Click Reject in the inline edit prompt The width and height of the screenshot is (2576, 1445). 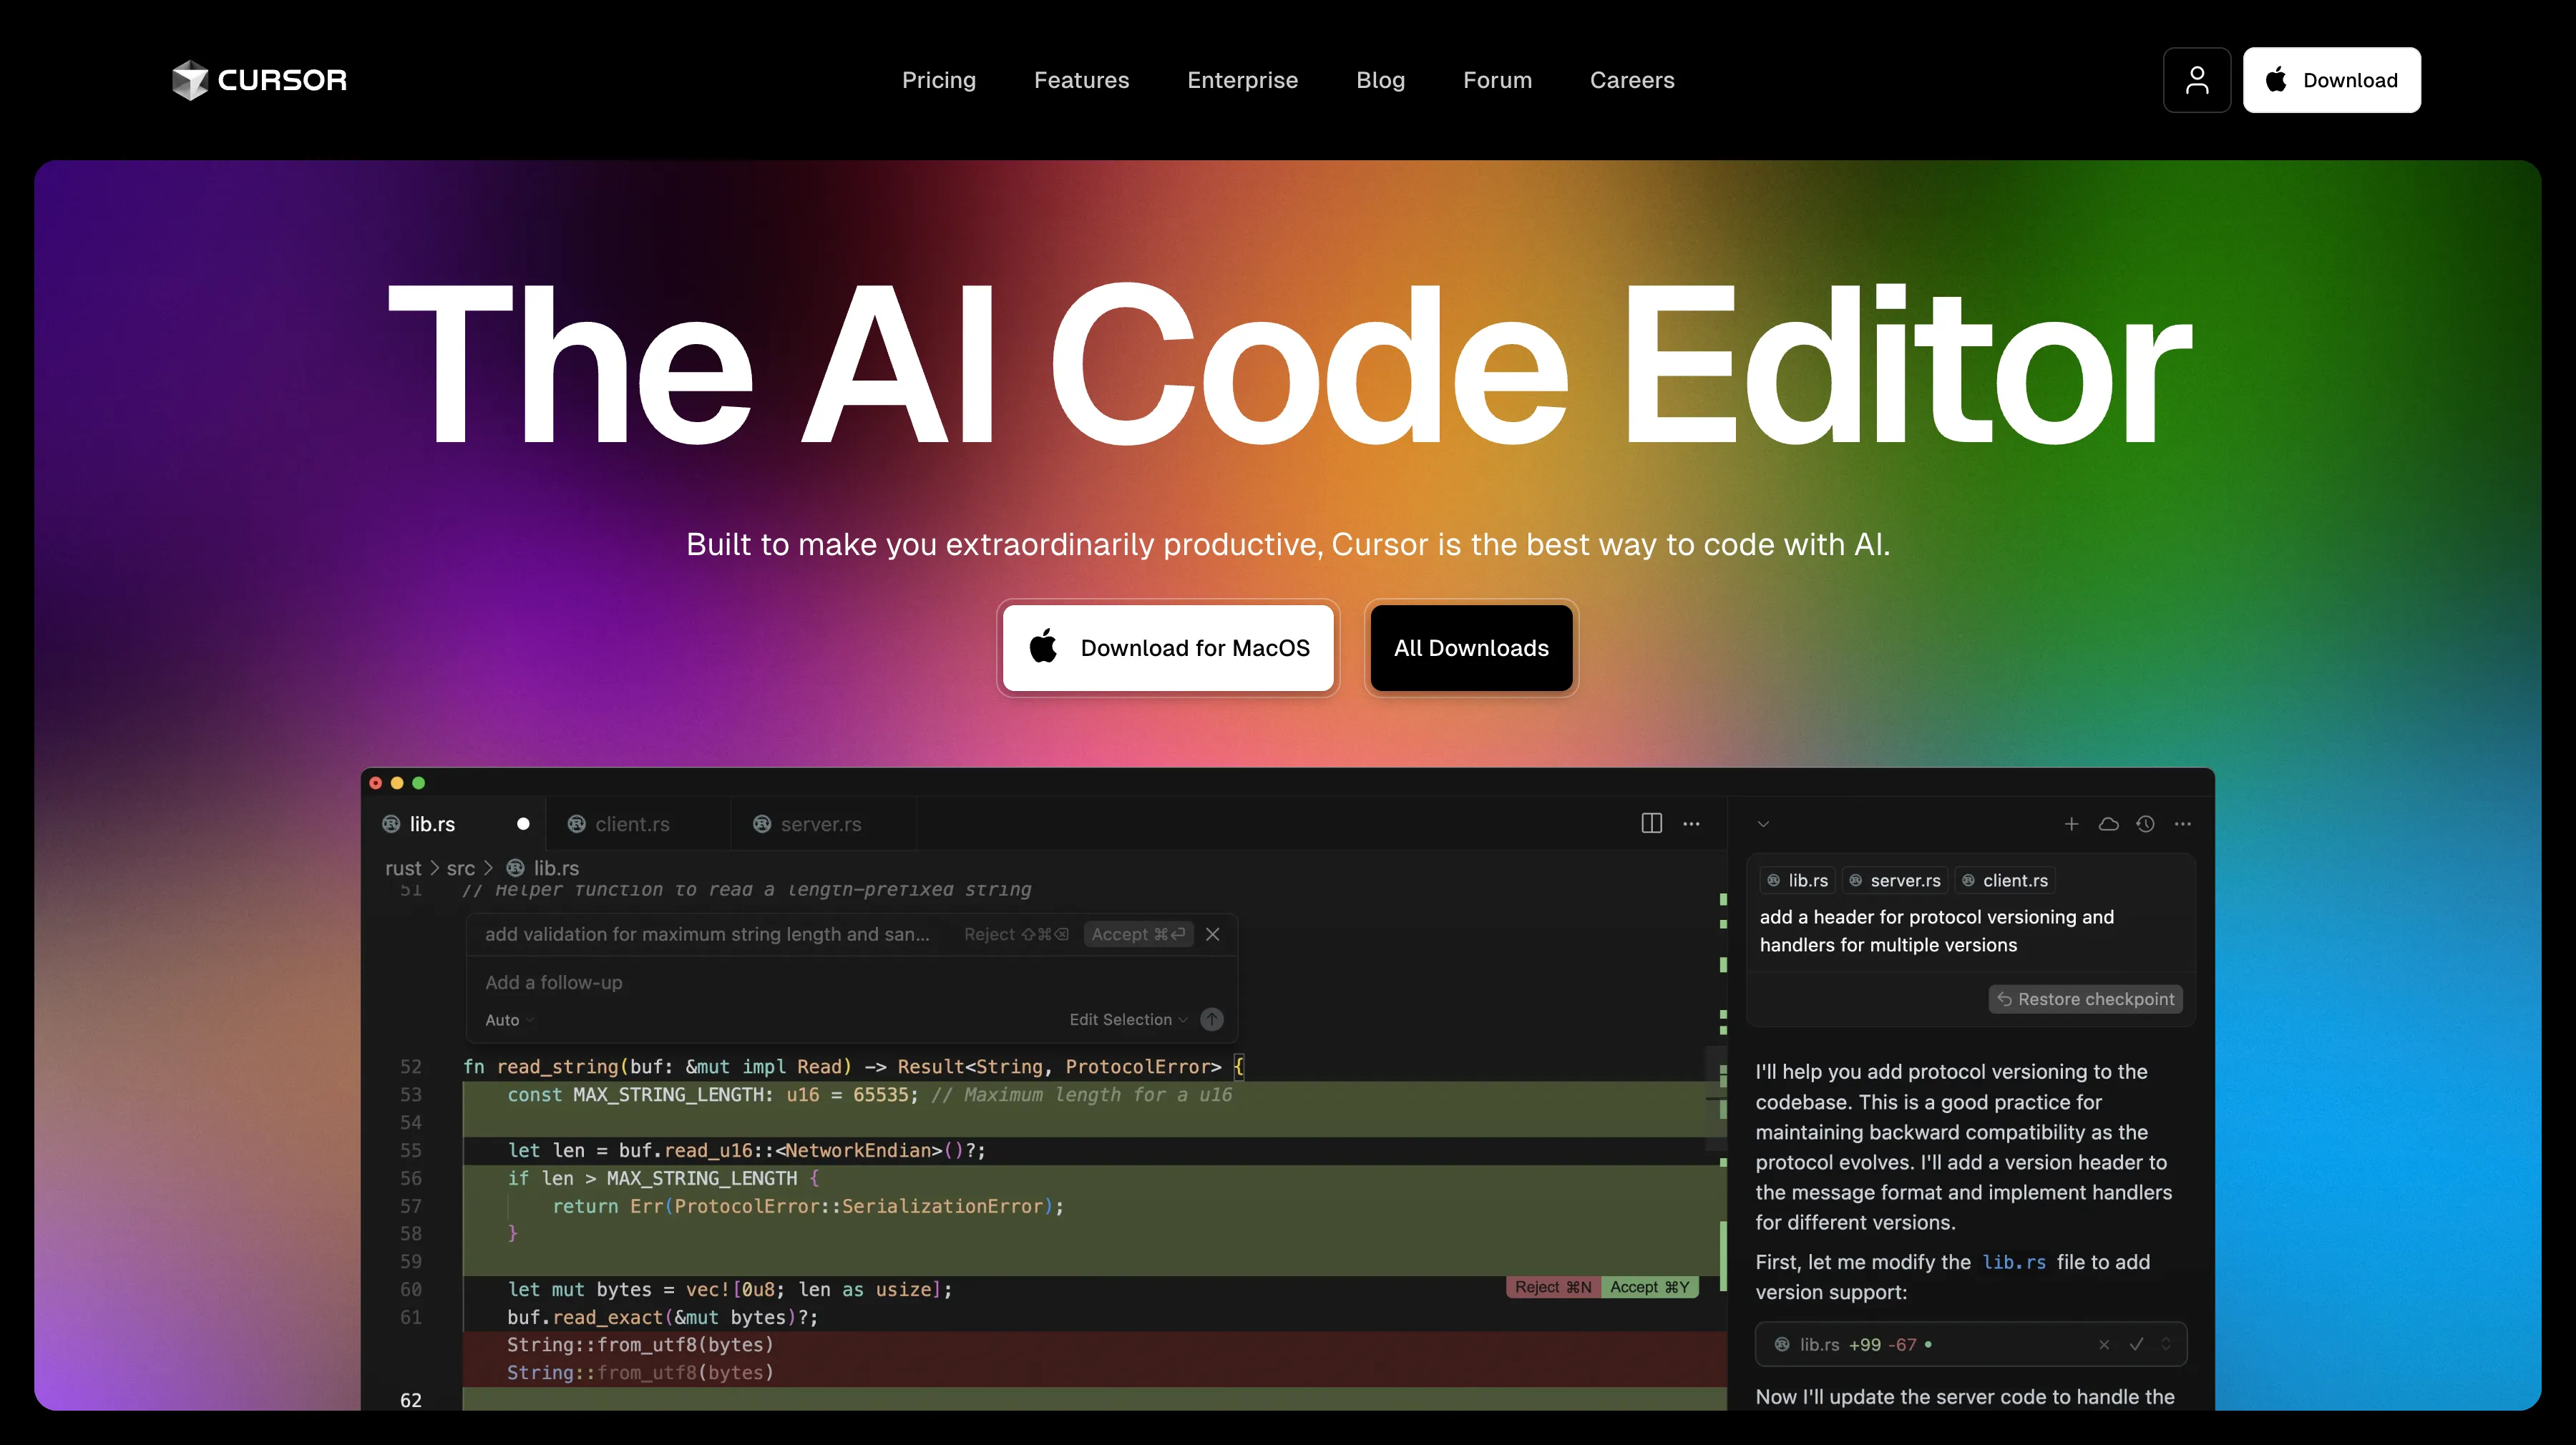pyautogui.click(x=1016, y=934)
